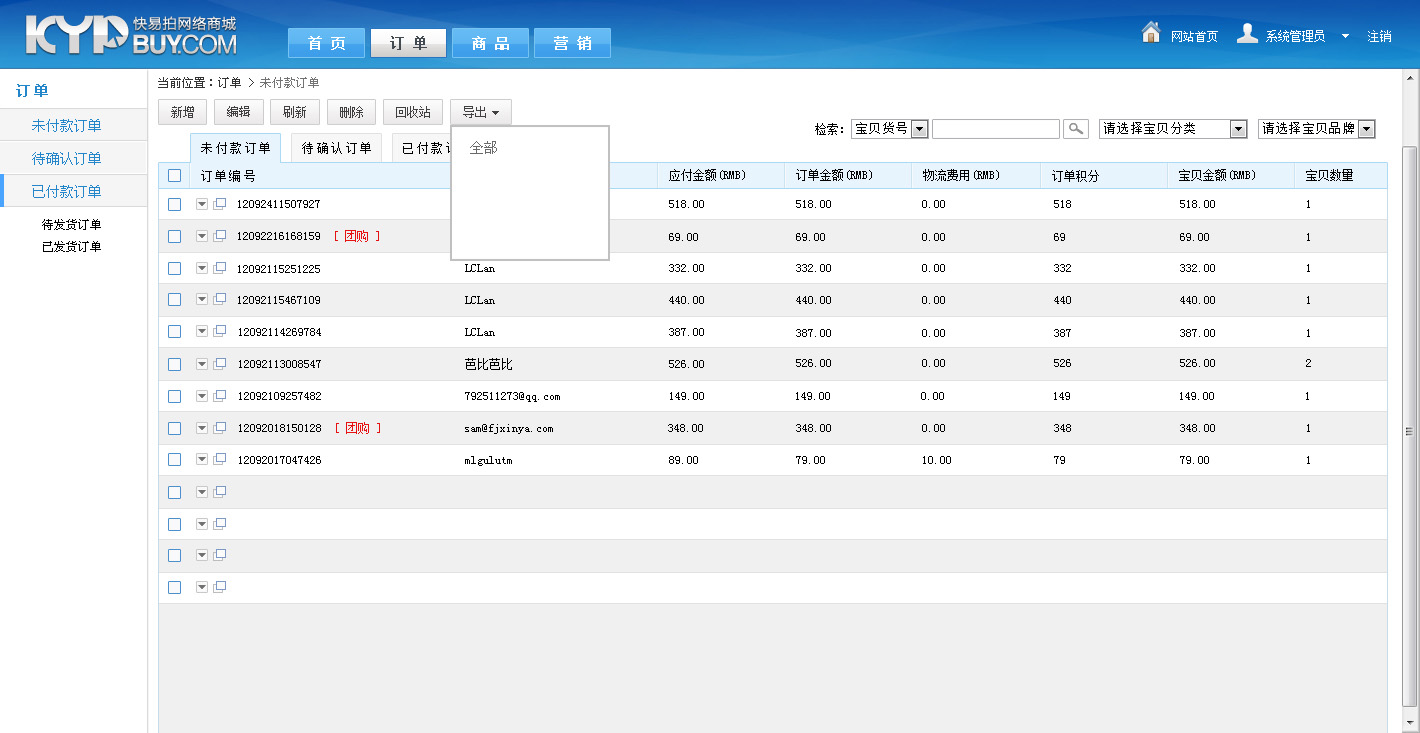Open detail window icon for order 12092115467109

coord(220,299)
